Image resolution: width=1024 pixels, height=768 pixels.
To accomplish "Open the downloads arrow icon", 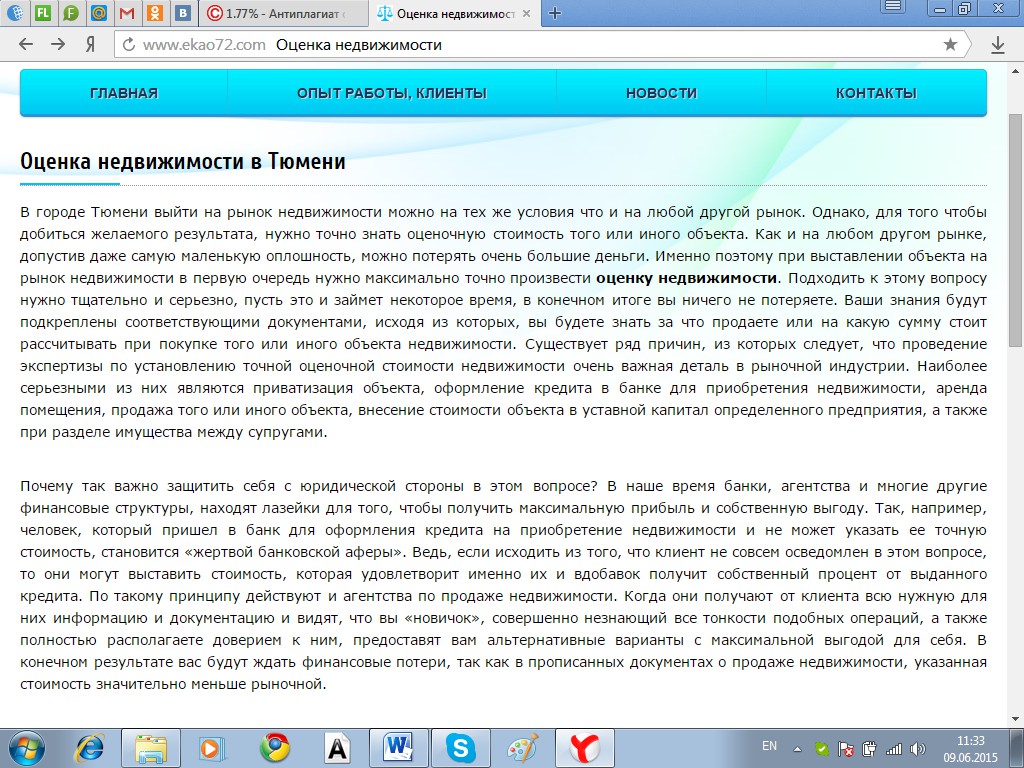I will (x=998, y=44).
